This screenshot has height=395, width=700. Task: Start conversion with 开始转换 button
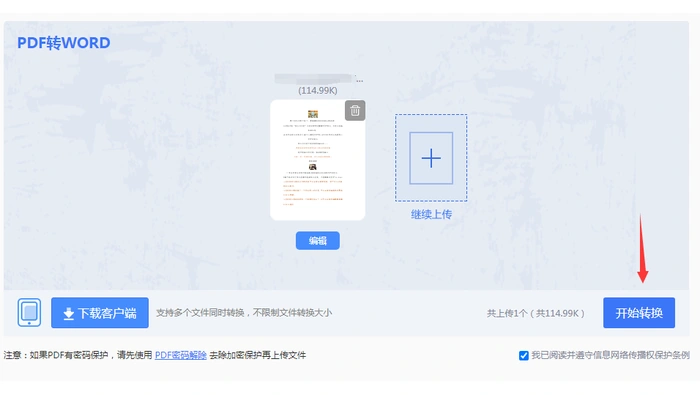coord(639,313)
